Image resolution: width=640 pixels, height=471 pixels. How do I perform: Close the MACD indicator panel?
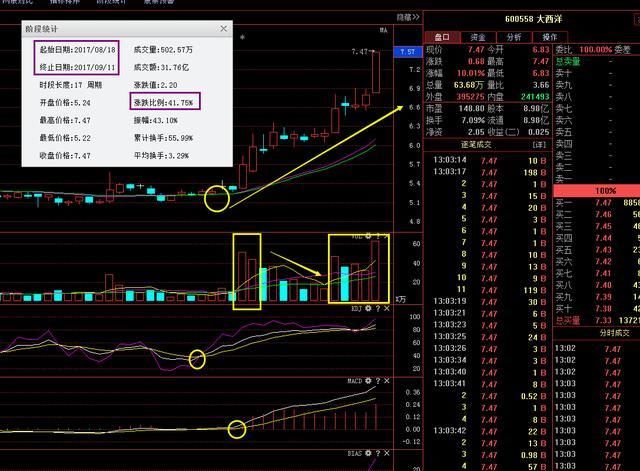386,381
